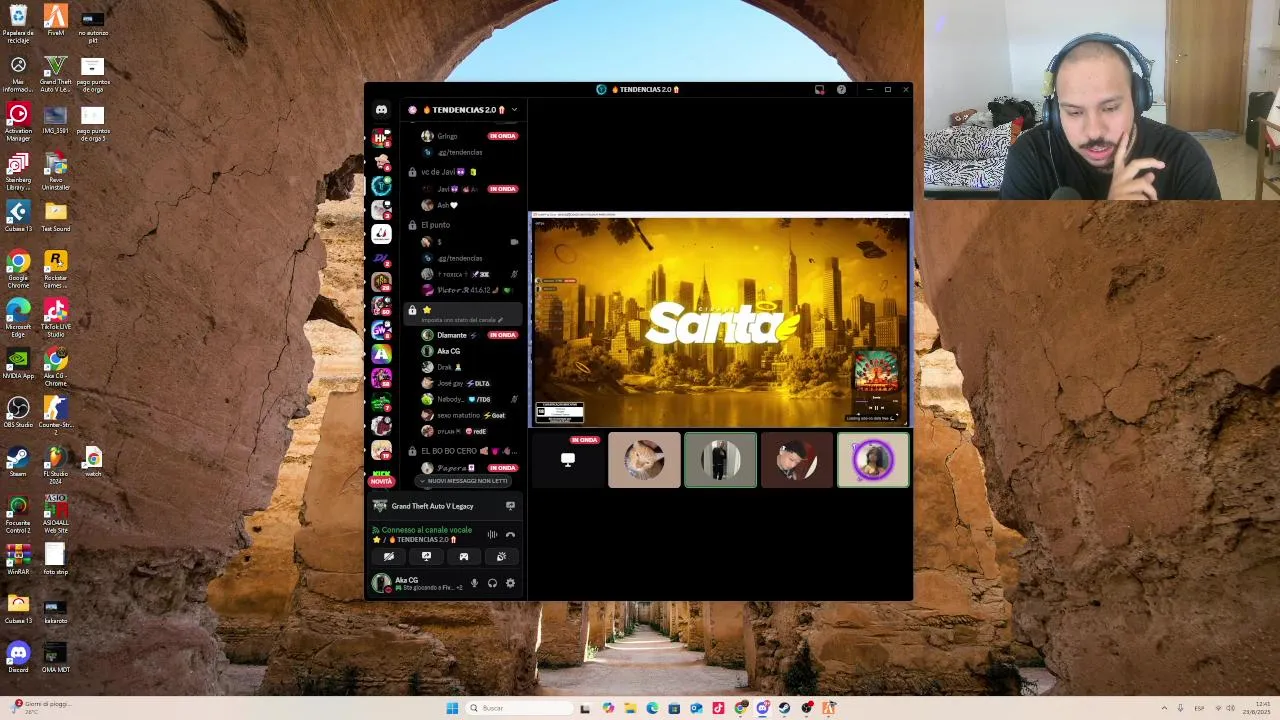The image size is (1280, 720).
Task: Mute microphone in the Discord user panel
Action: 474,583
